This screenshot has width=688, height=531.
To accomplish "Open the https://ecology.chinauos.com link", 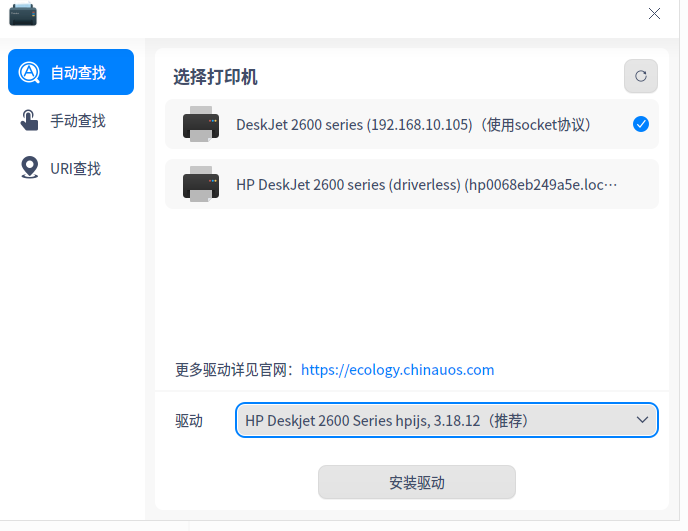I will point(398,370).
